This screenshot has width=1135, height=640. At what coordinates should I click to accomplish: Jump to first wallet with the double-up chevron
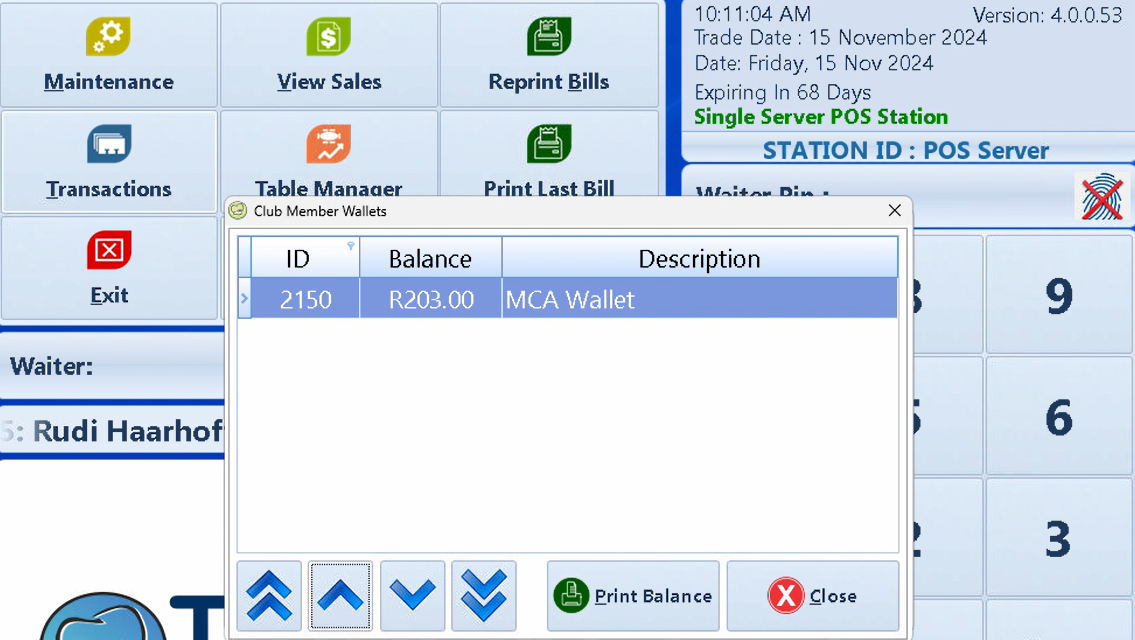point(268,596)
